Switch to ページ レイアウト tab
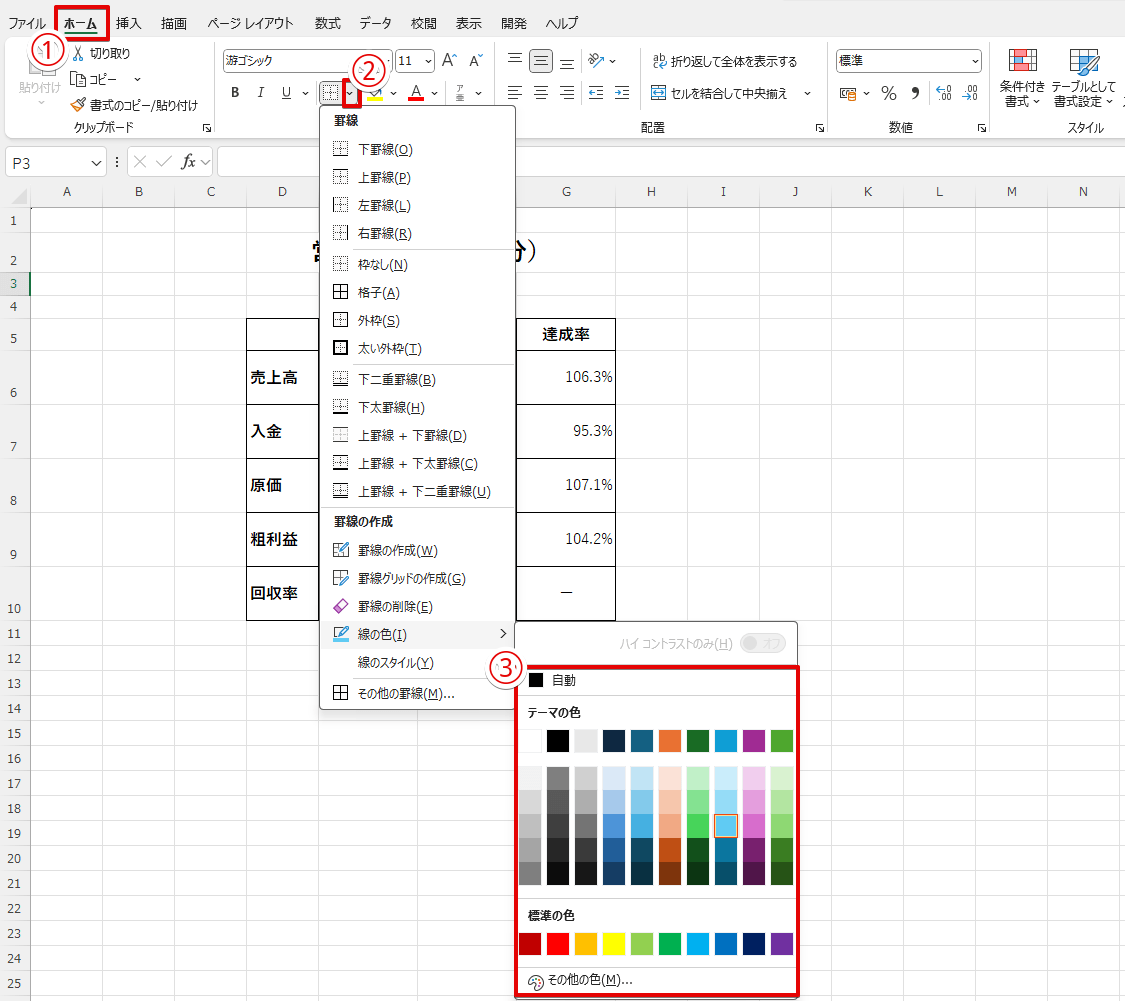Viewport: 1125px width, 1001px height. pos(250,23)
